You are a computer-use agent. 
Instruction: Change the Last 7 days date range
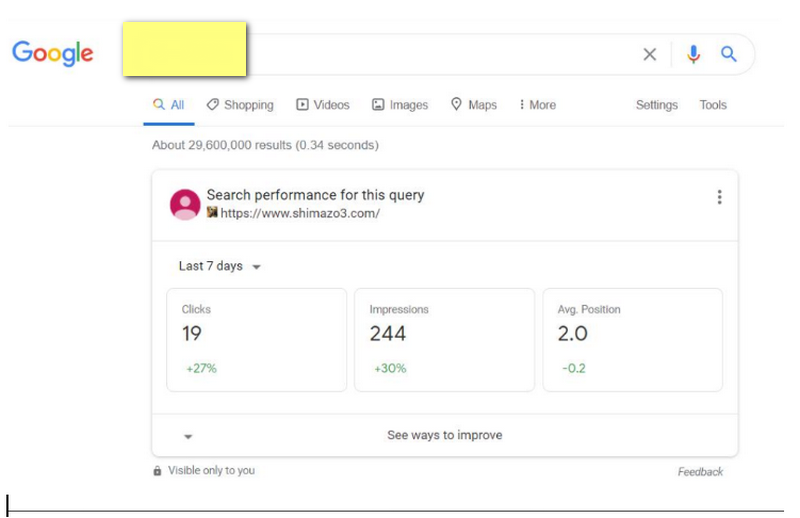[x=219, y=266]
